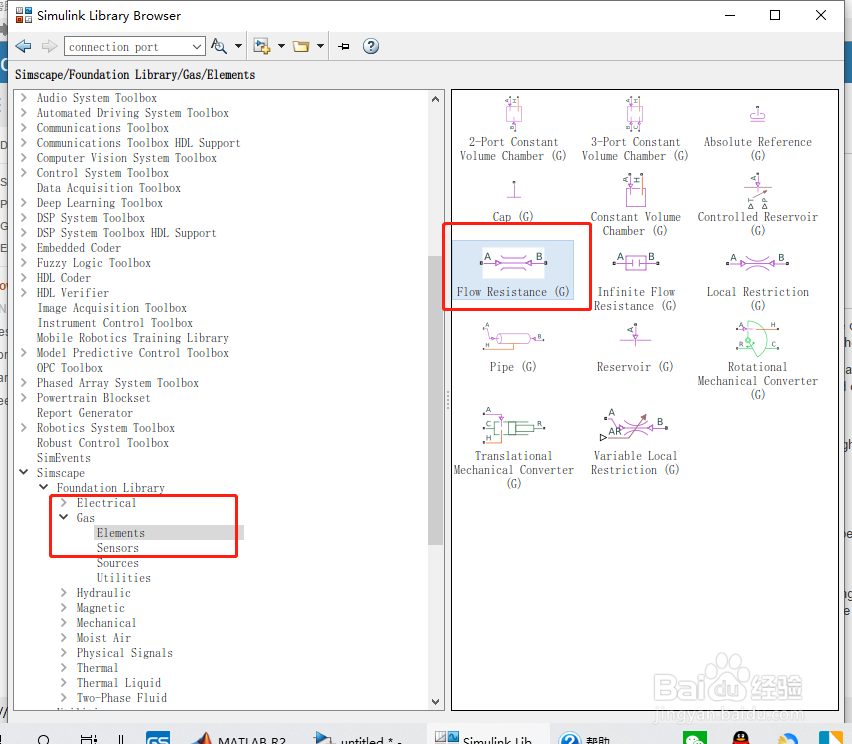852x744 pixels.
Task: Select the 3-Port Constant Volume Chamber block
Action: coord(635,129)
